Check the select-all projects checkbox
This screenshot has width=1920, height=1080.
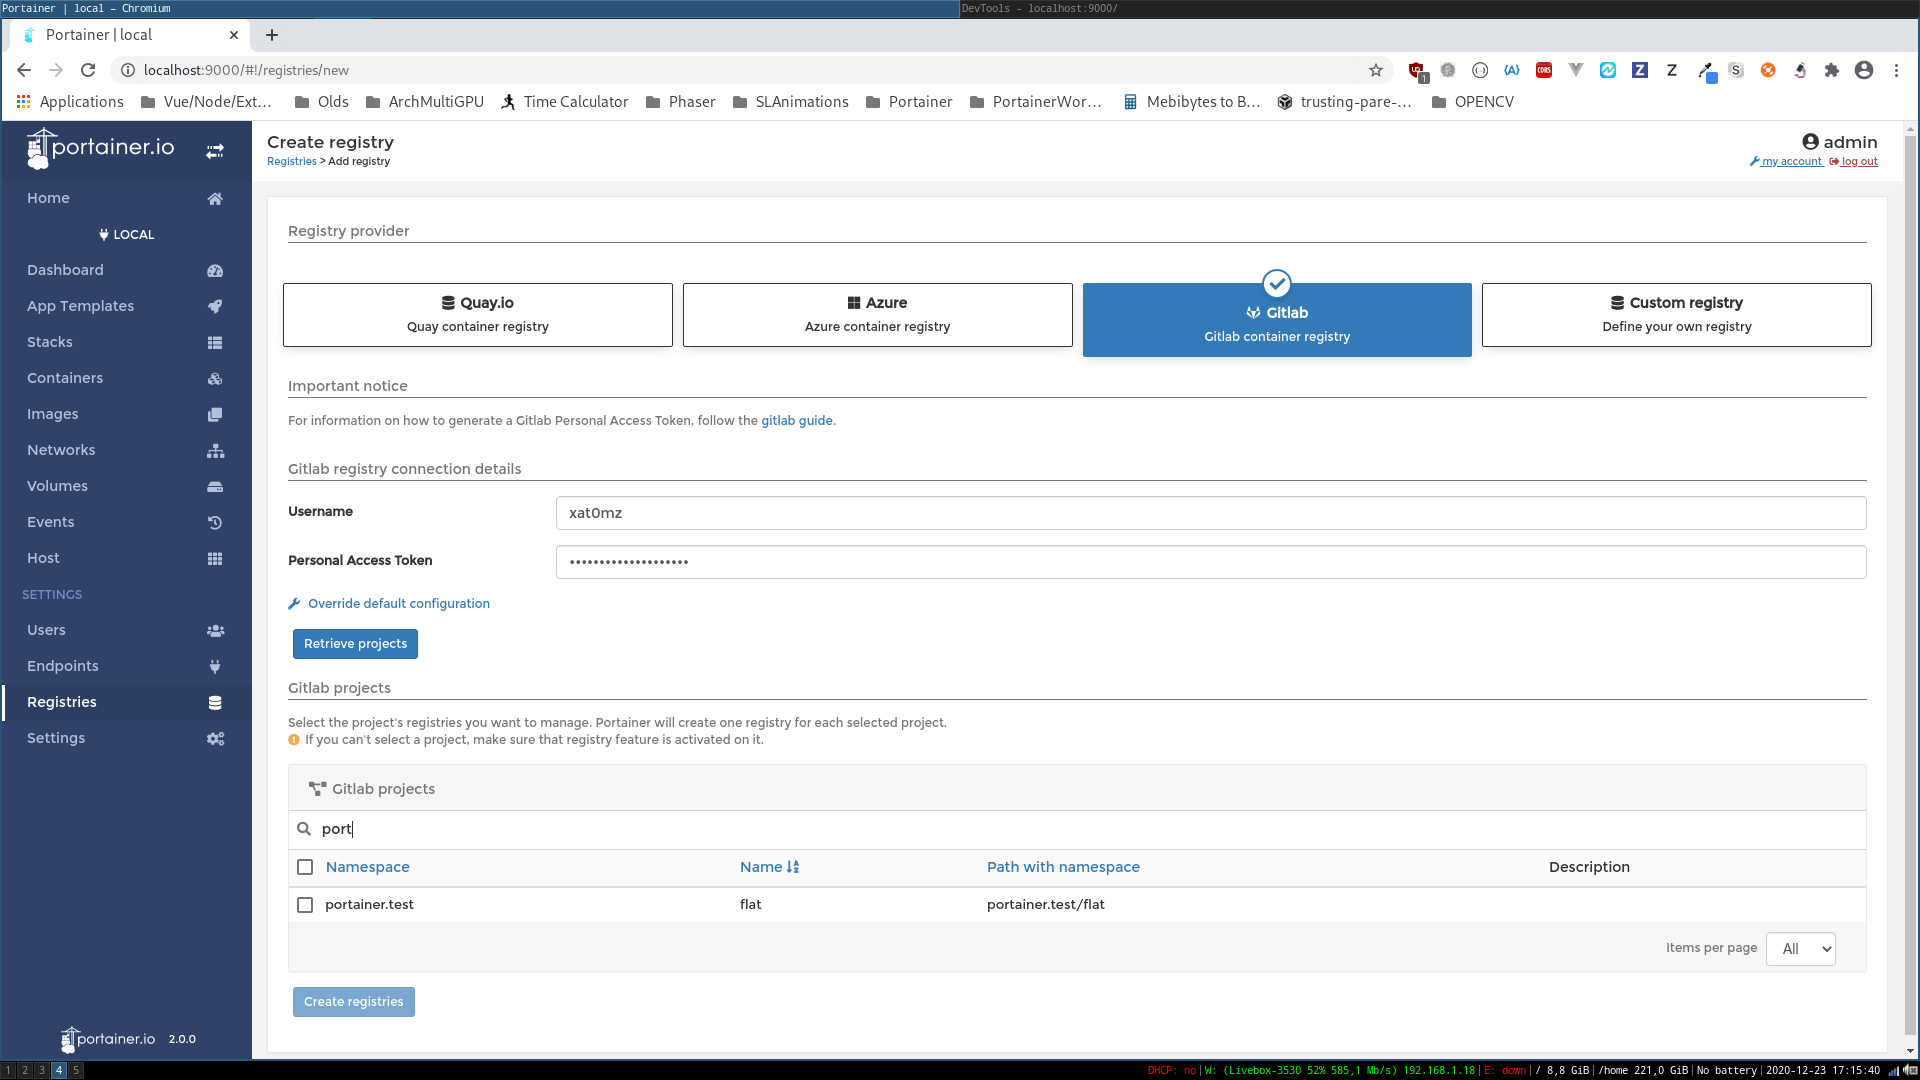pyautogui.click(x=305, y=867)
